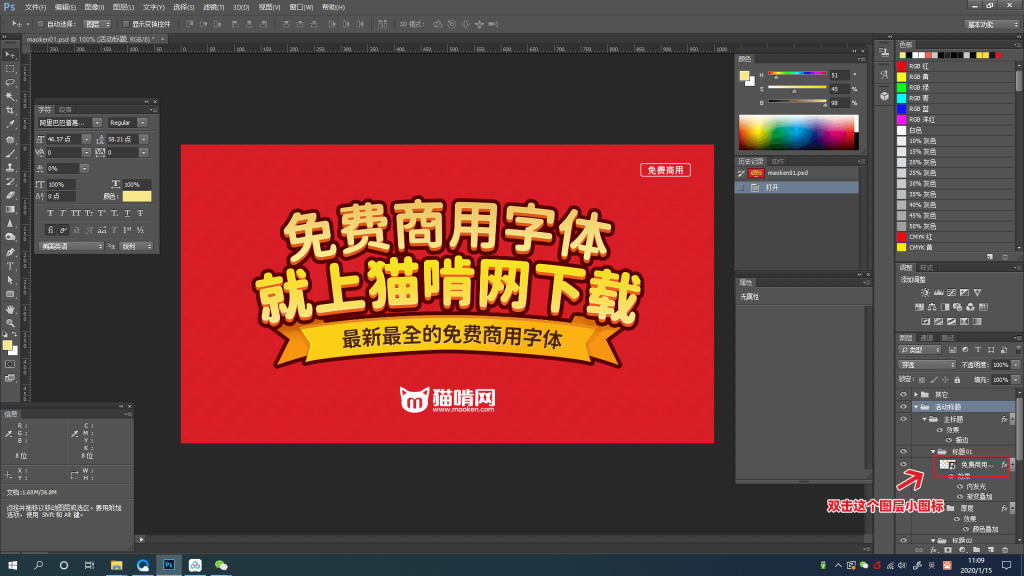The image size is (1024, 576).
Task: Select the maoken01.psd history snapshot
Action: (797, 173)
